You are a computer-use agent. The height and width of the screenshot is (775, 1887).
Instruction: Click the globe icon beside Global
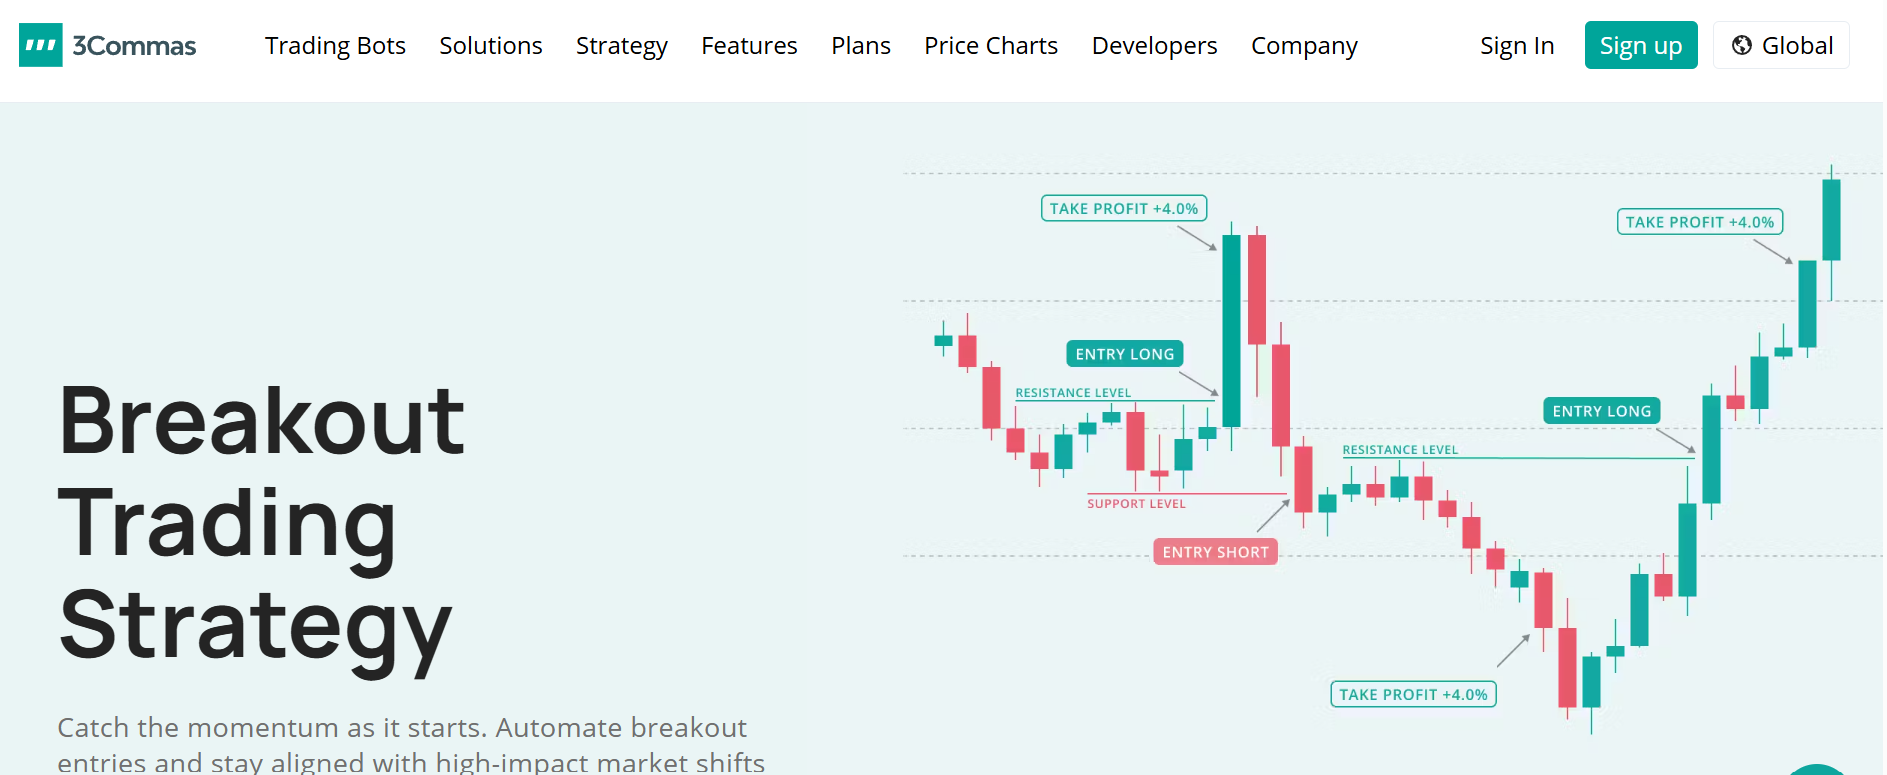coord(1741,45)
